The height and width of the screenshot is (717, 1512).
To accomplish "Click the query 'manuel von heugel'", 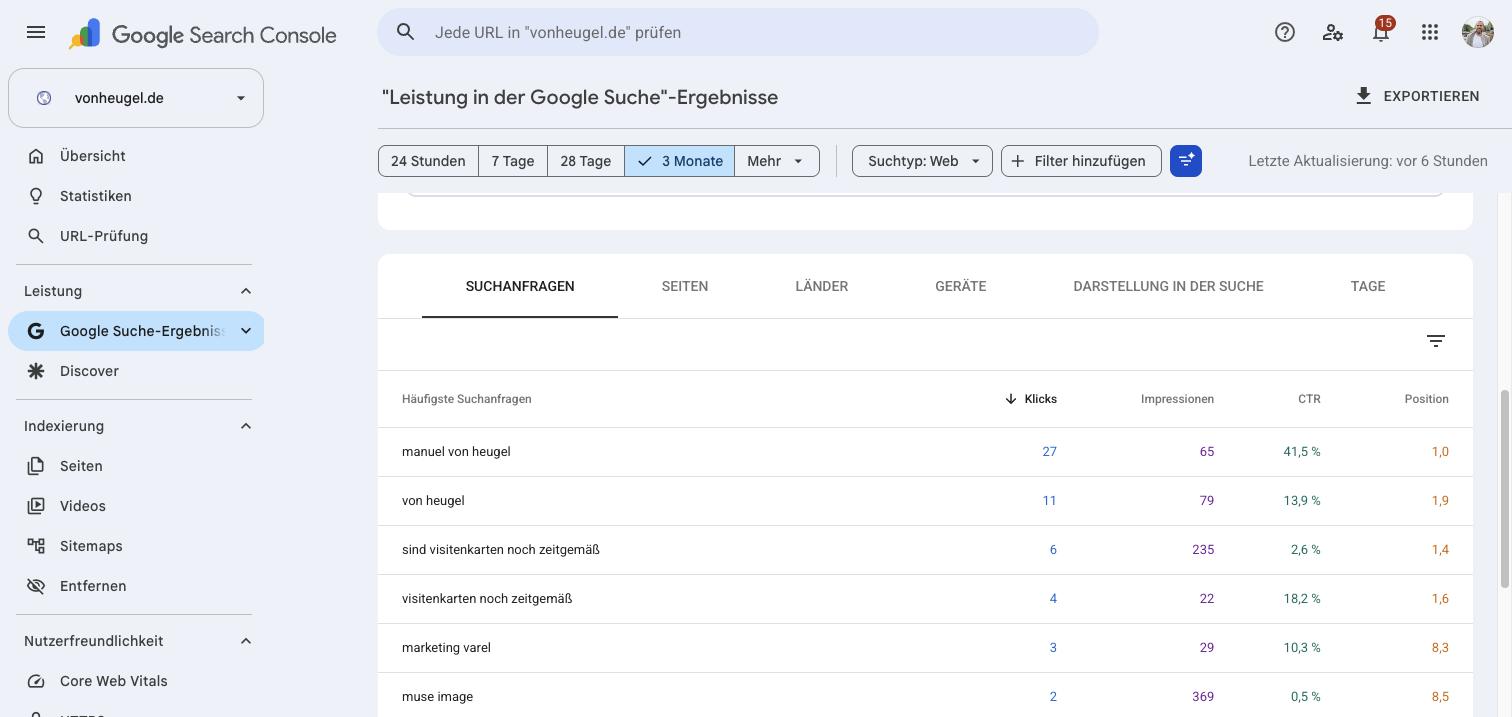I will pos(456,452).
